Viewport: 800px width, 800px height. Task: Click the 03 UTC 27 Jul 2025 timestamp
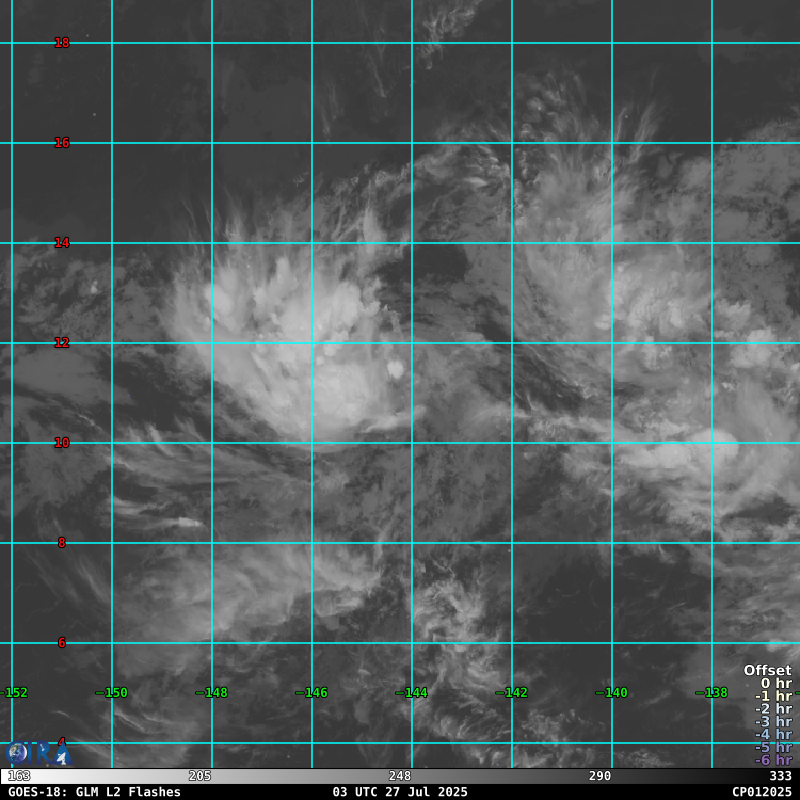click(400, 792)
